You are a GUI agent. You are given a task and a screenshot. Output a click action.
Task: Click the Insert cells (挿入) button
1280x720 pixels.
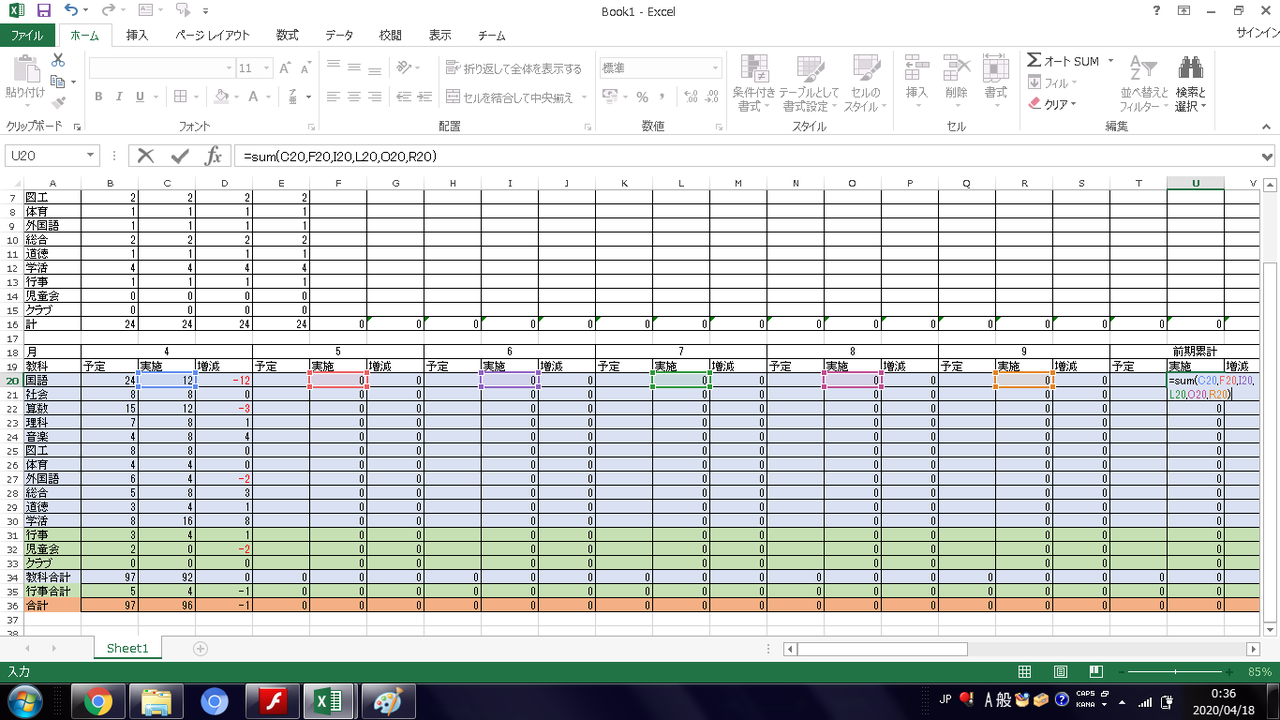tap(917, 79)
